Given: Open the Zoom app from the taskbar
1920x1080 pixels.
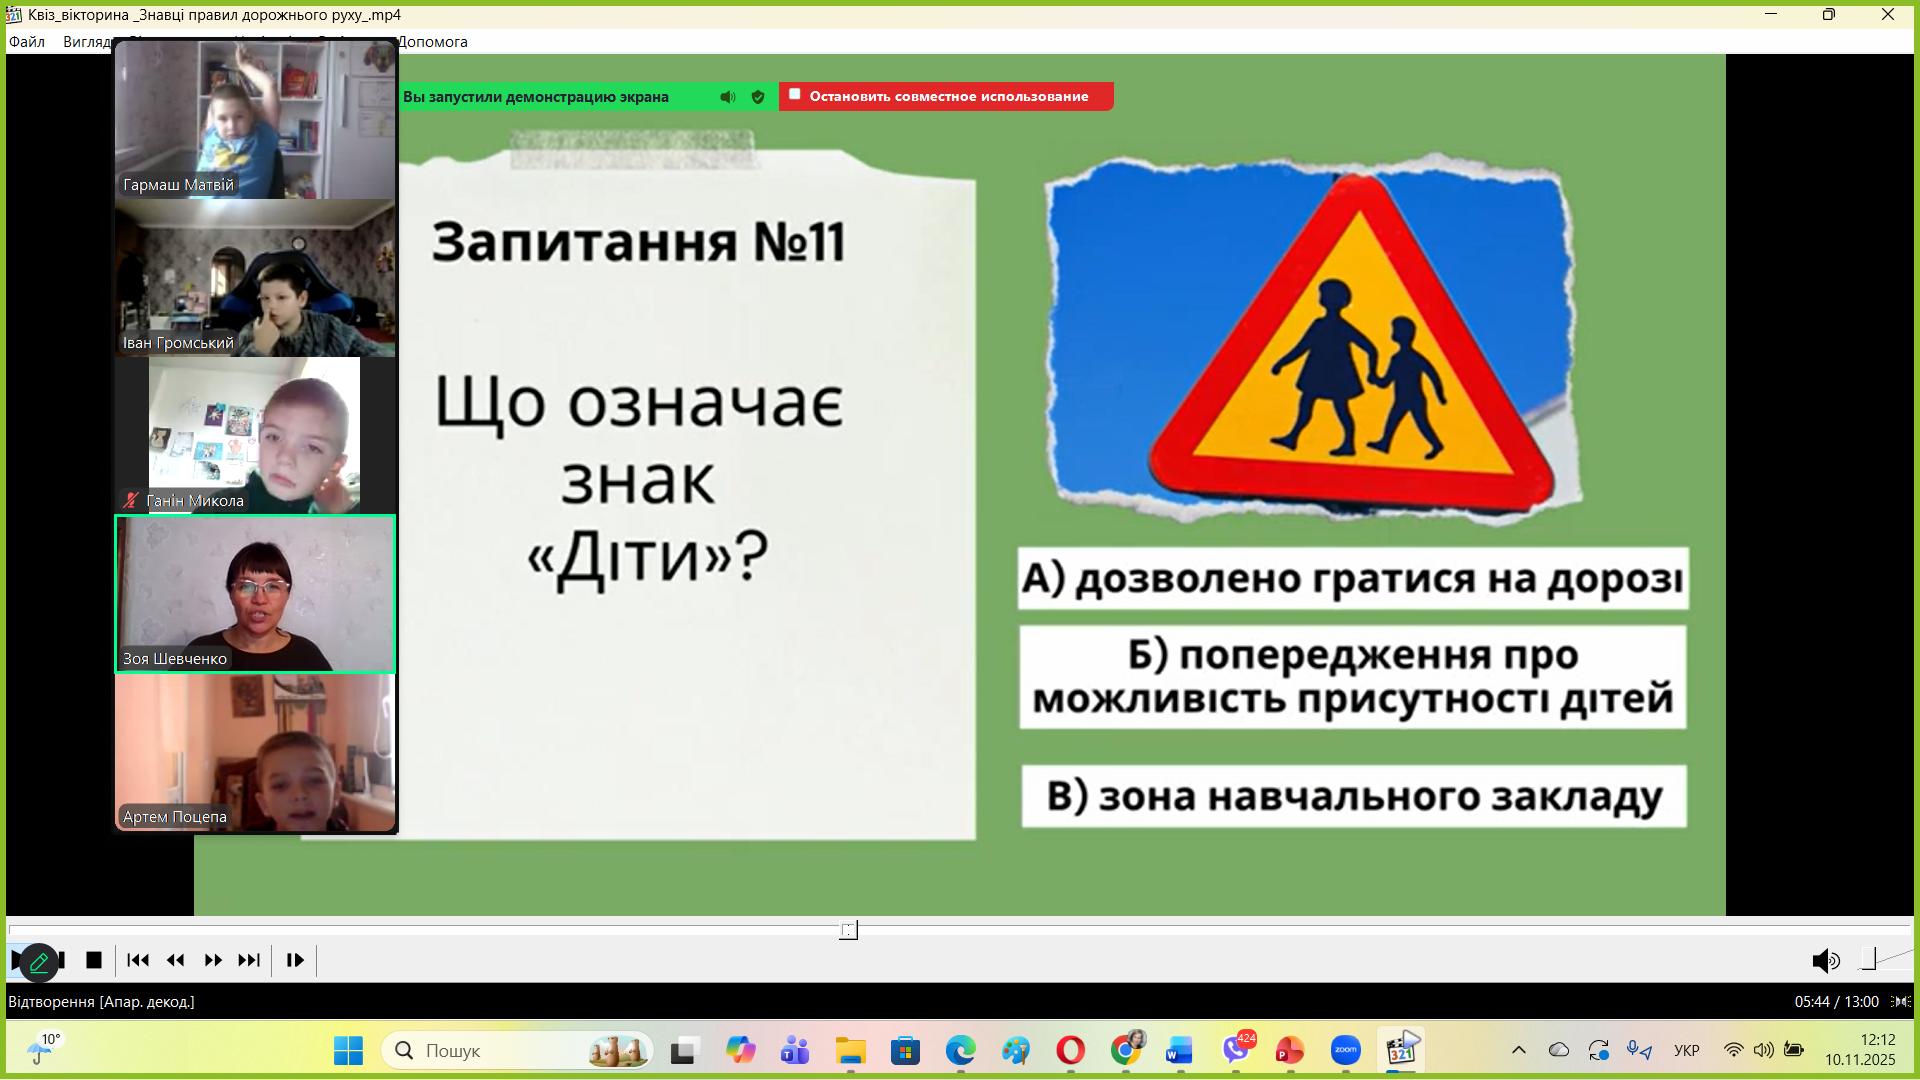Looking at the screenshot, I should [1345, 1050].
